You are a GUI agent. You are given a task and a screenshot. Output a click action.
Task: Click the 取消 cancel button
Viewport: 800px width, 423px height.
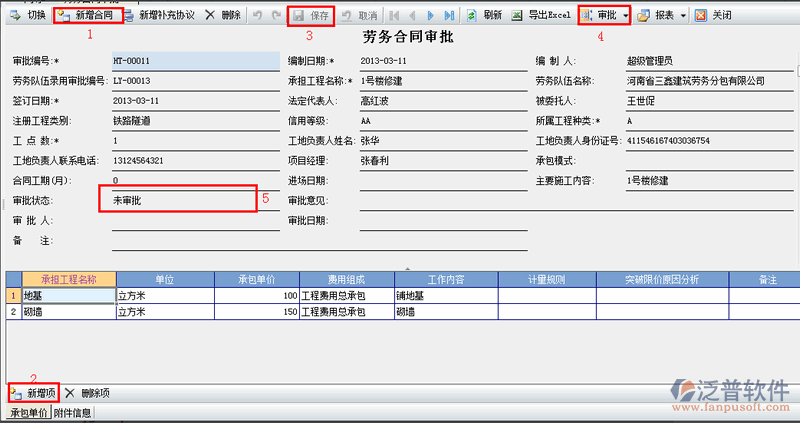[359, 16]
